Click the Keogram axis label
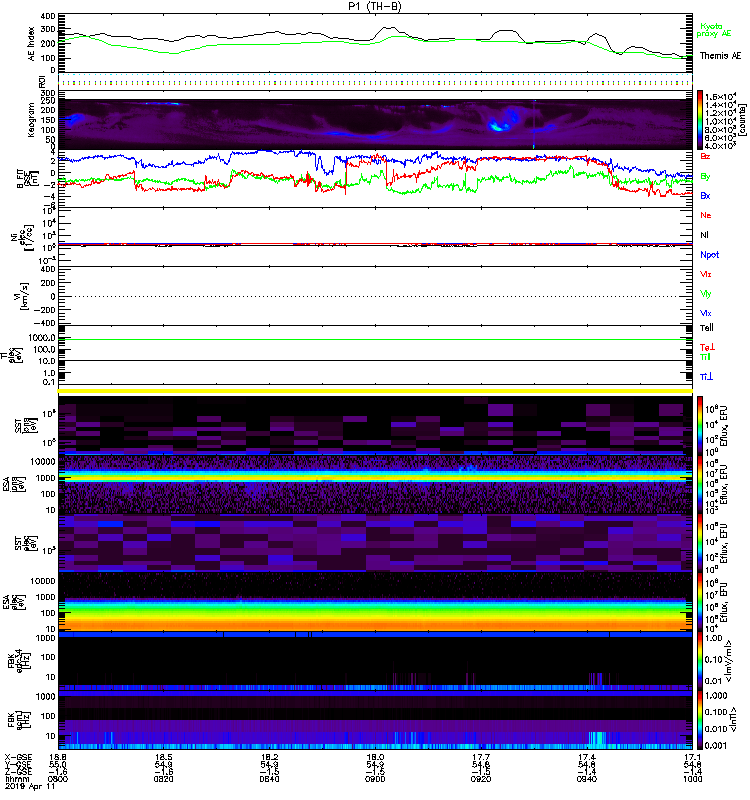750x800 pixels. [31, 119]
